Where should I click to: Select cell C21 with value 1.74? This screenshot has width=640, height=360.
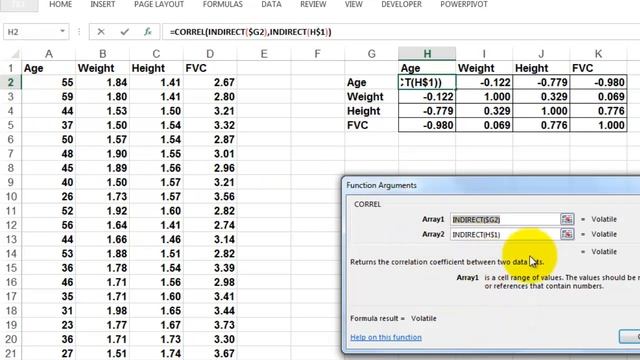coord(156,353)
